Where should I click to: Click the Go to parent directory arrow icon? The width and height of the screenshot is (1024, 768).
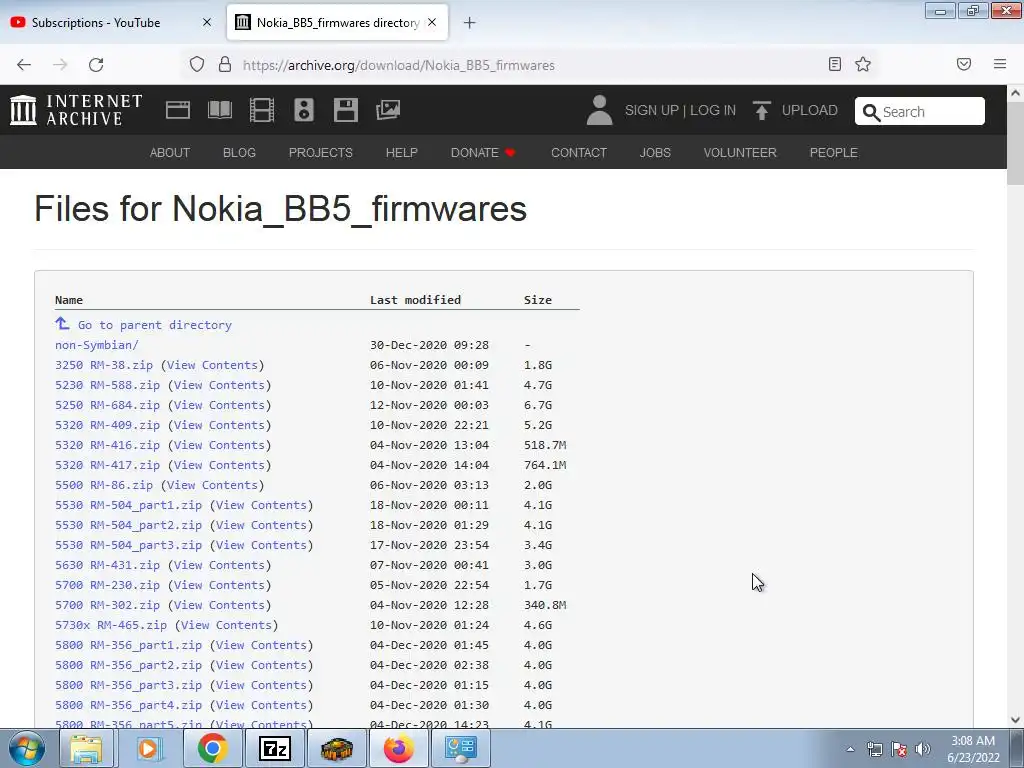[x=62, y=324]
